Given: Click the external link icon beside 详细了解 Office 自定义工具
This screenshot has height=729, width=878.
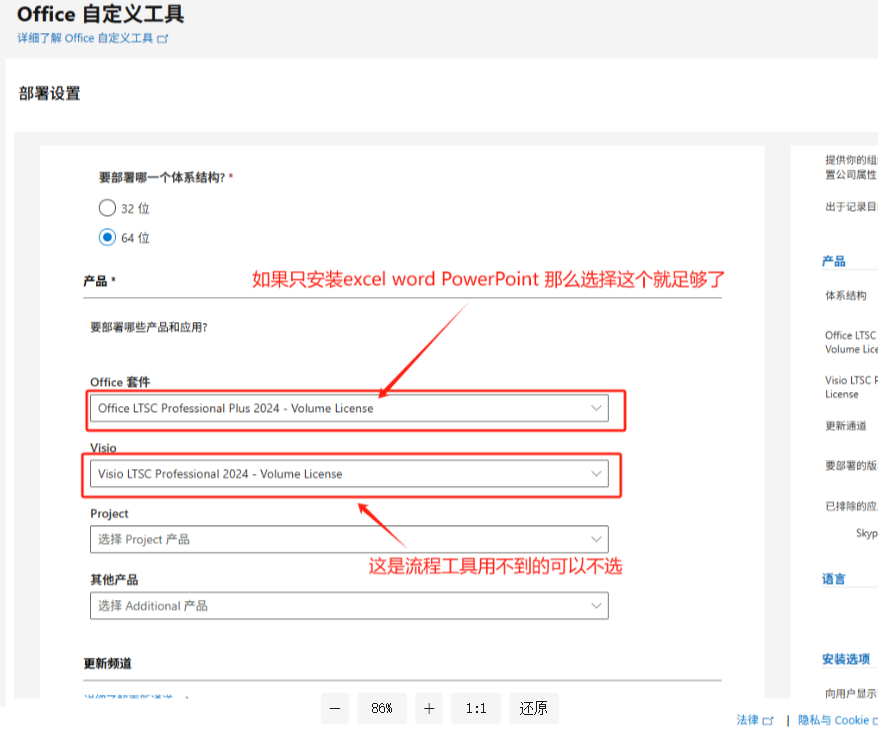Looking at the screenshot, I should tap(163, 39).
